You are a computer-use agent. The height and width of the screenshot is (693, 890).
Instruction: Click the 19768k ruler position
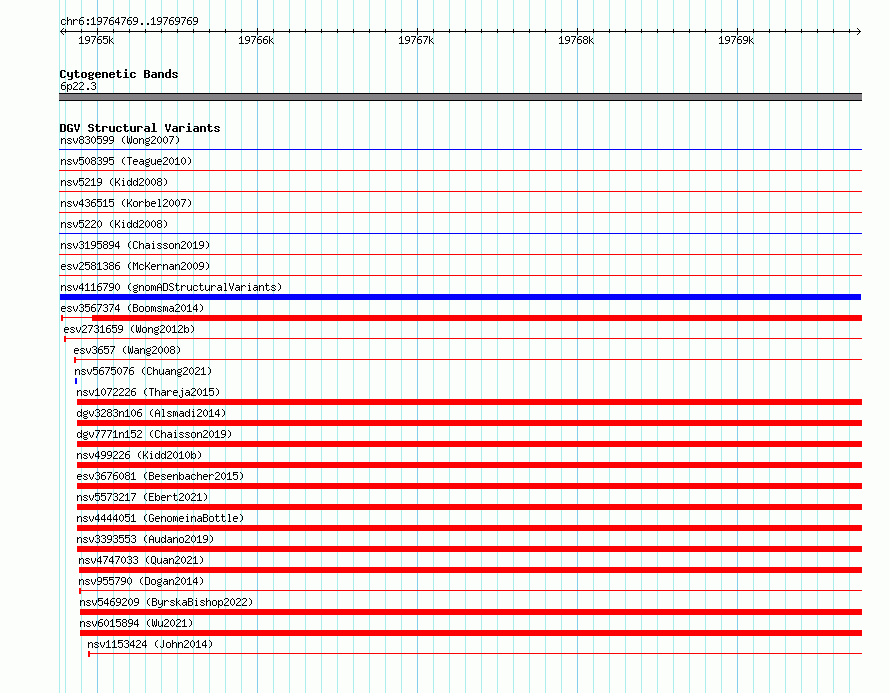(x=576, y=40)
